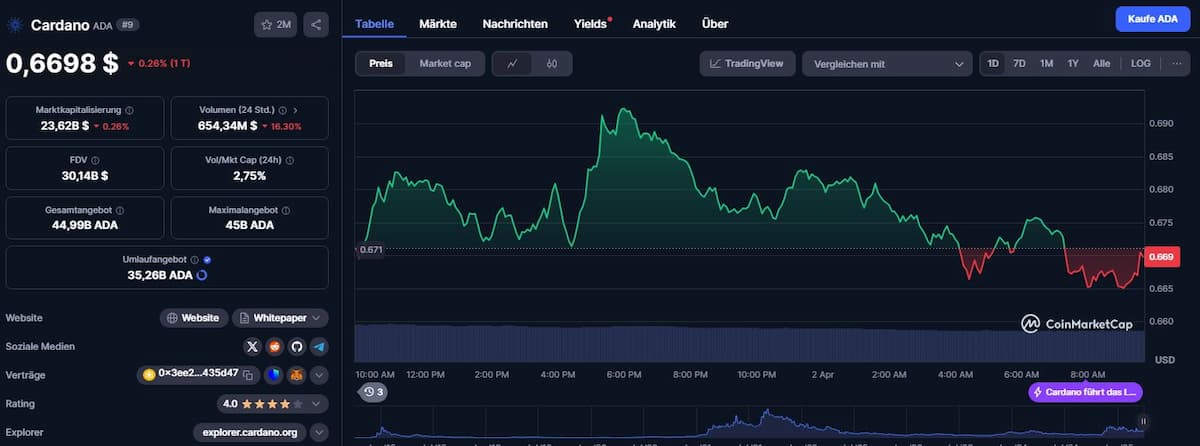
Task: Open info icon beside Vol/Mkt Cap (24h)
Action: click(291, 159)
